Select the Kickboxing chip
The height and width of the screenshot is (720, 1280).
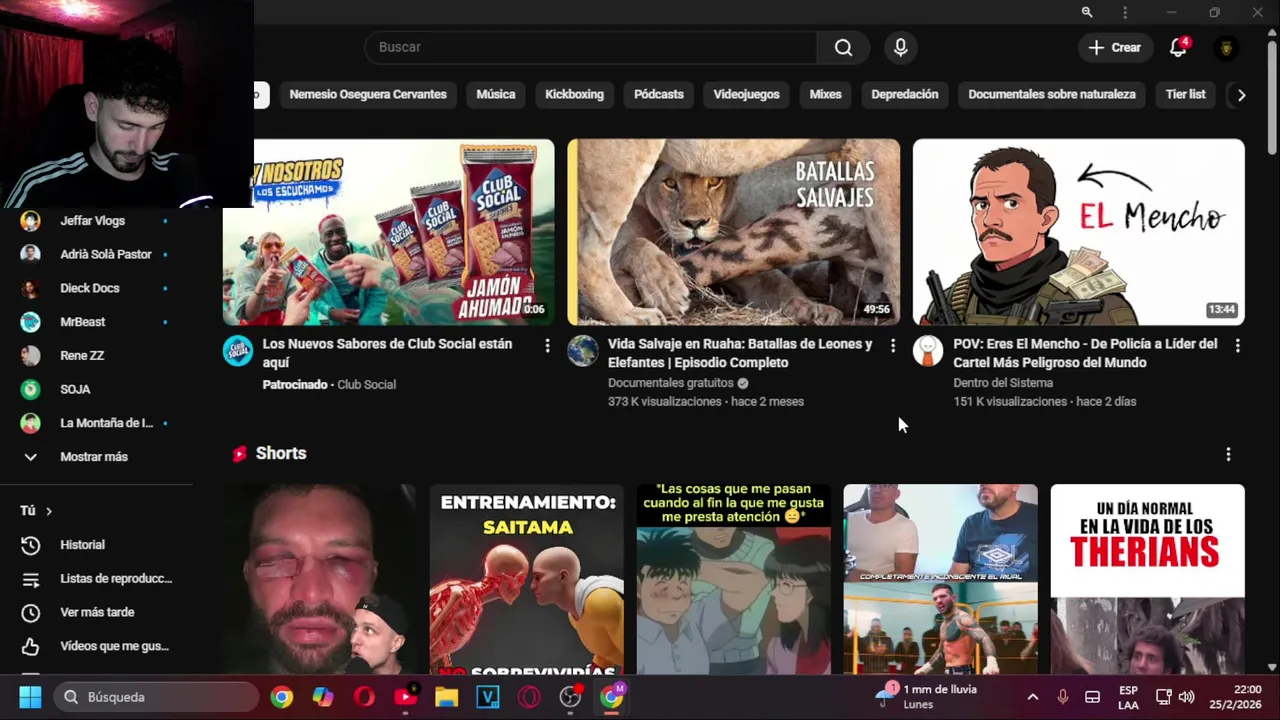click(574, 94)
